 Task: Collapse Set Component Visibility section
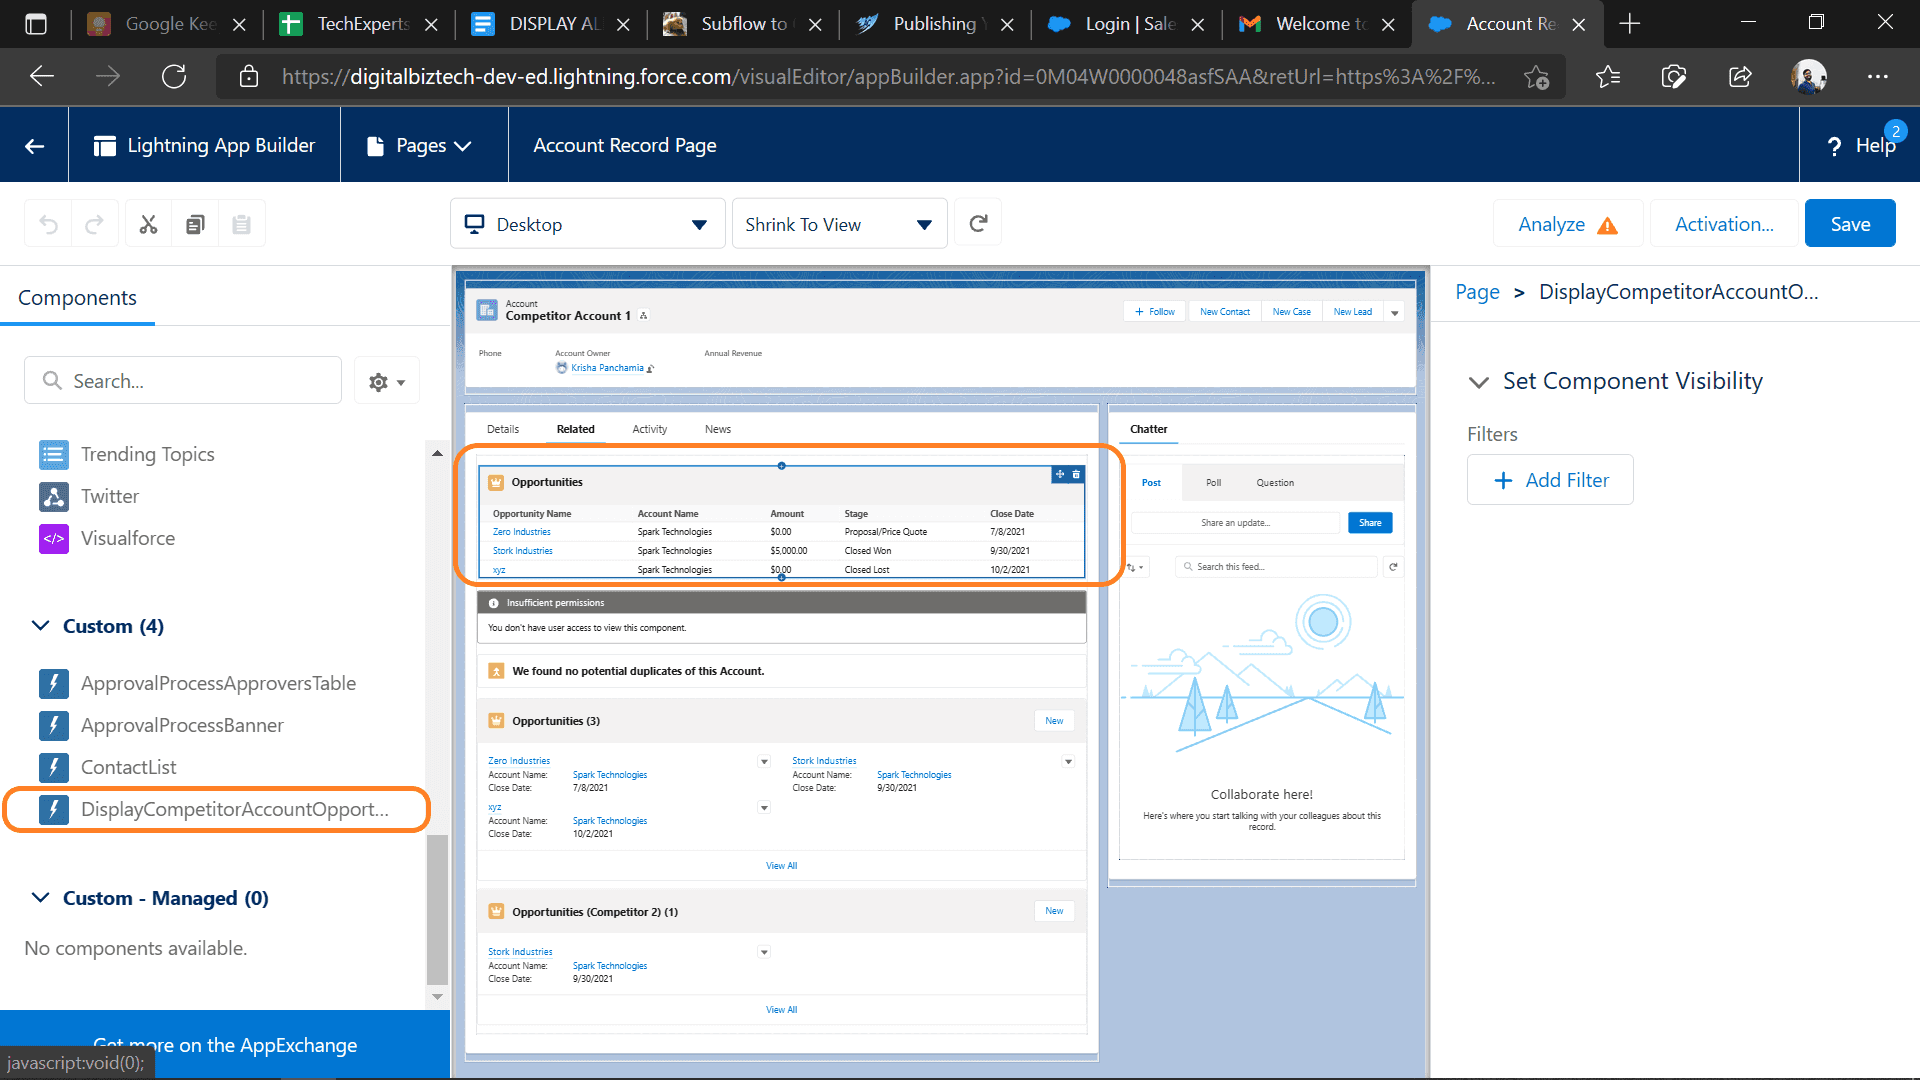[1478, 382]
